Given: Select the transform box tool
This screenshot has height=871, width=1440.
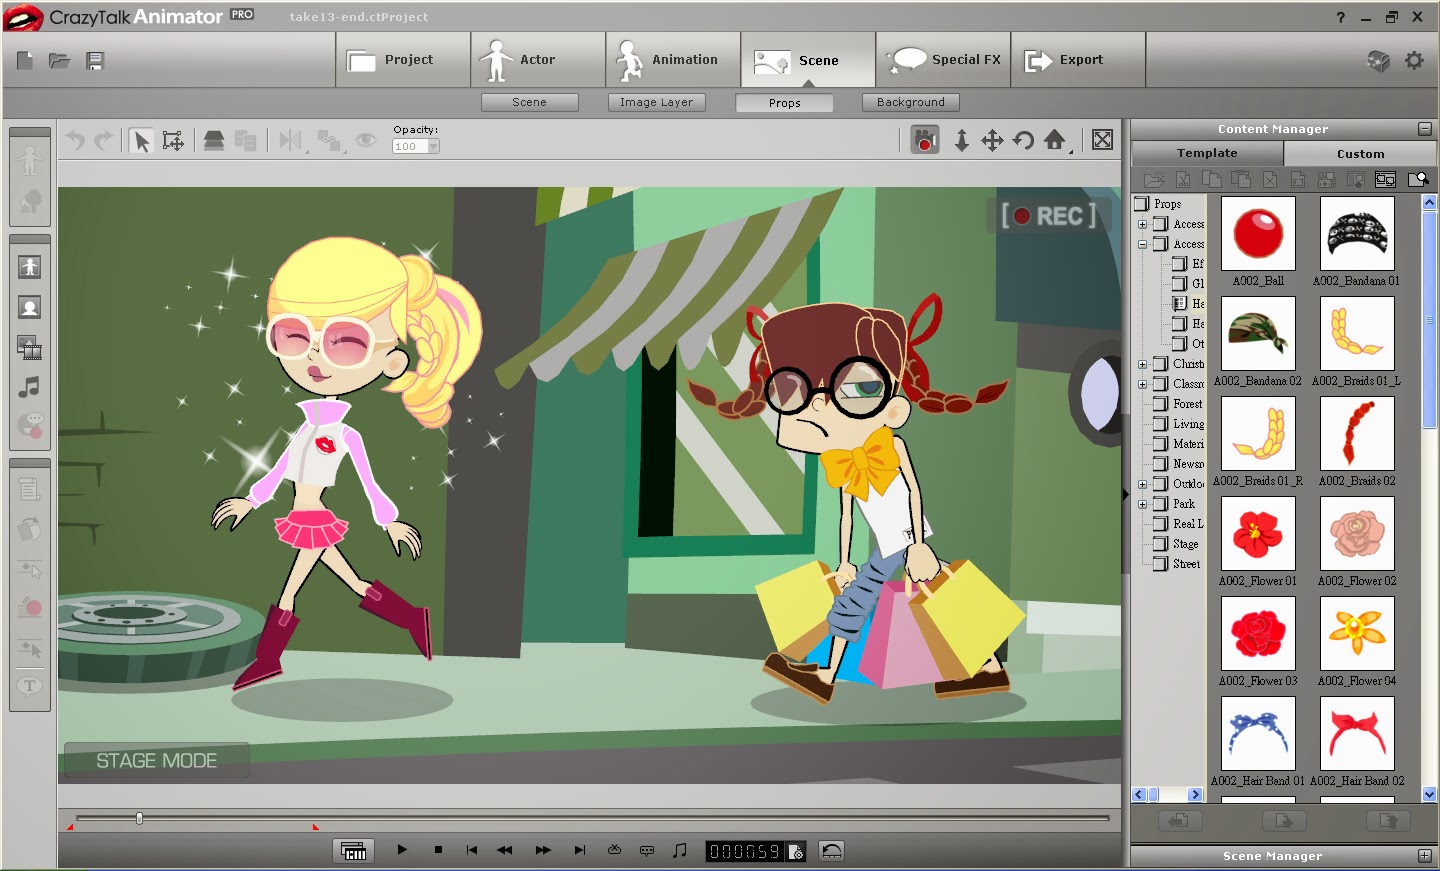Looking at the screenshot, I should coord(173,141).
